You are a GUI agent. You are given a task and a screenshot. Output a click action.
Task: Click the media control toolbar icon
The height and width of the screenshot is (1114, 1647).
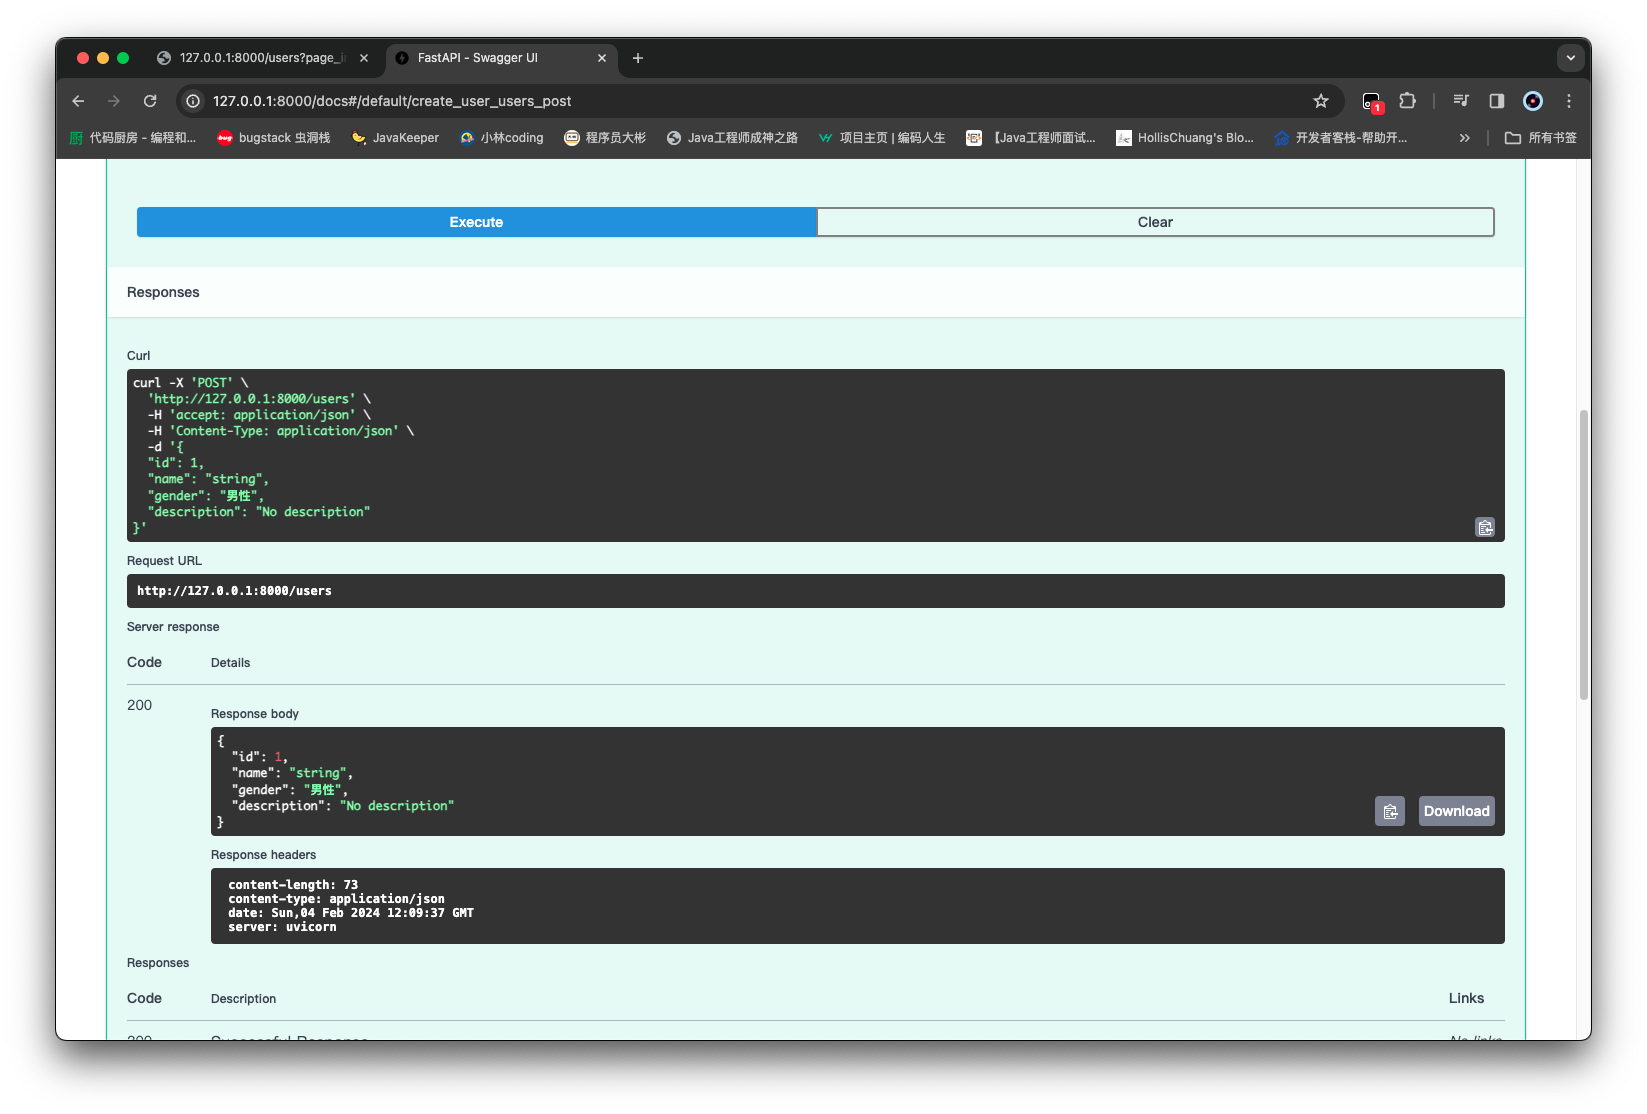pos(1460,101)
